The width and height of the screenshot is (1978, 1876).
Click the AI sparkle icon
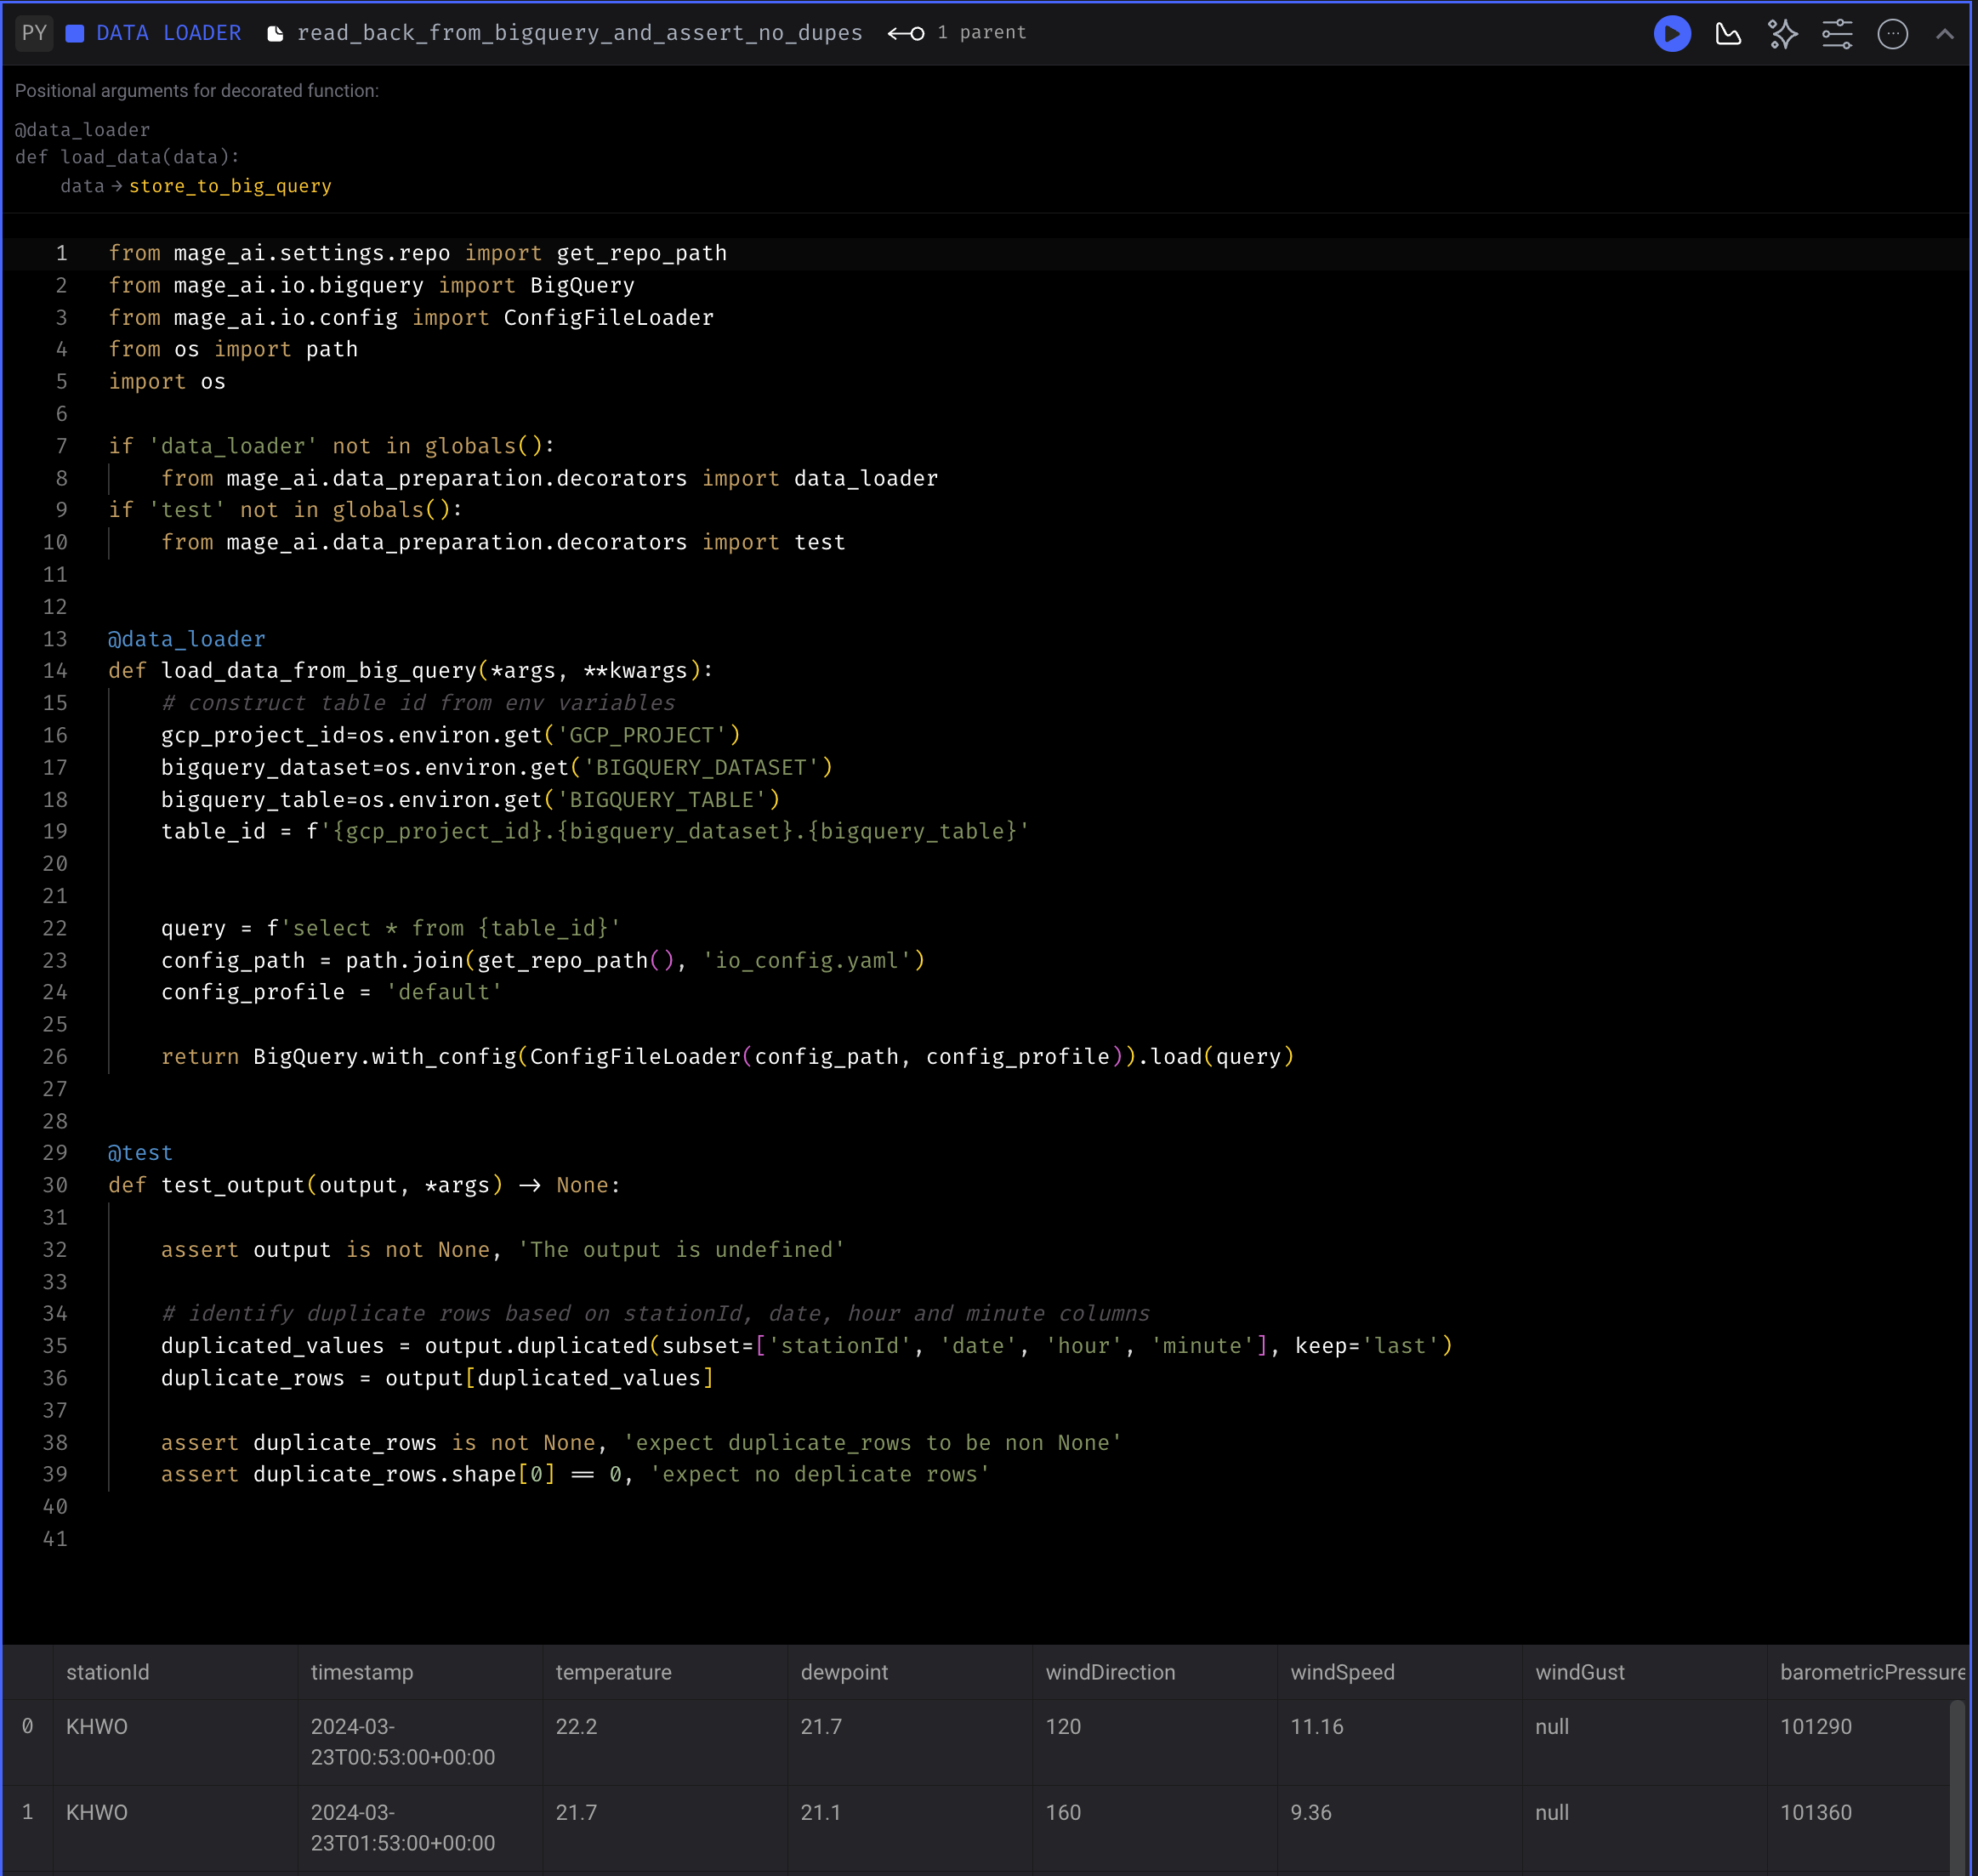(1783, 34)
